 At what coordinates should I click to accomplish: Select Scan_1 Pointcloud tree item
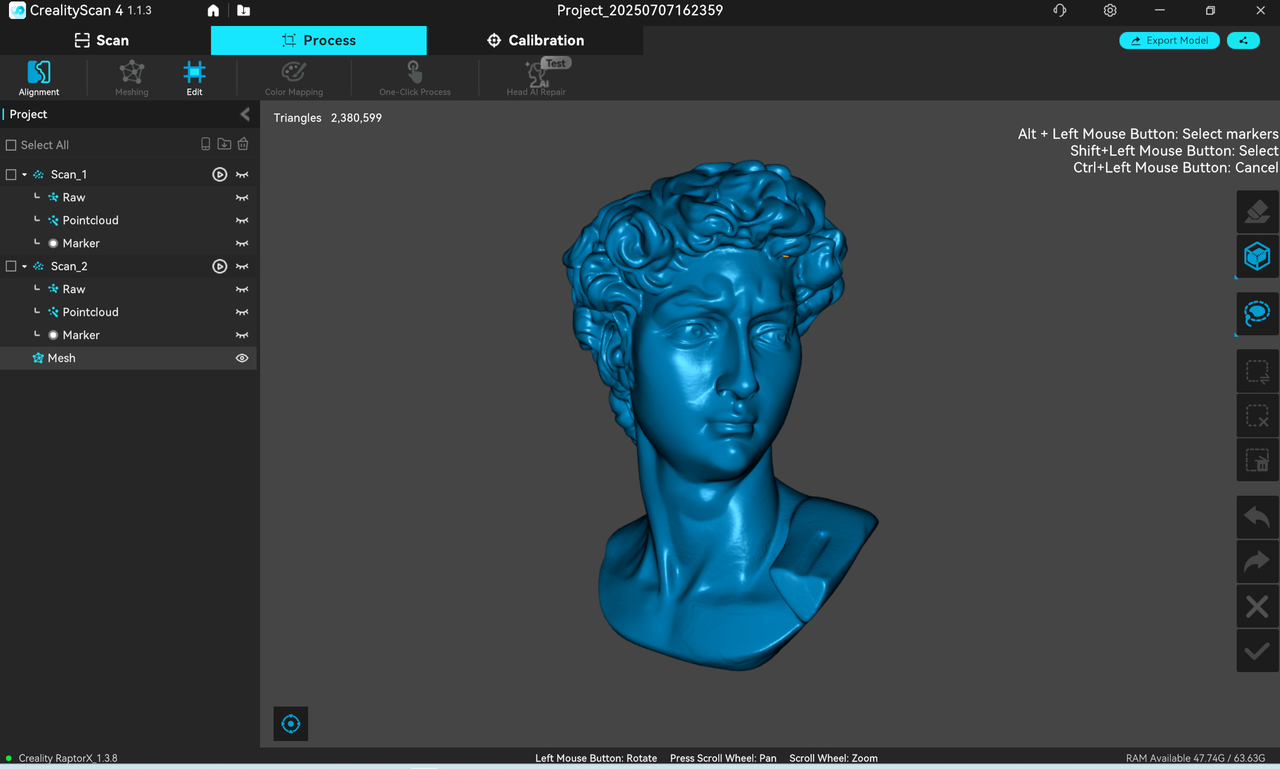pos(90,220)
